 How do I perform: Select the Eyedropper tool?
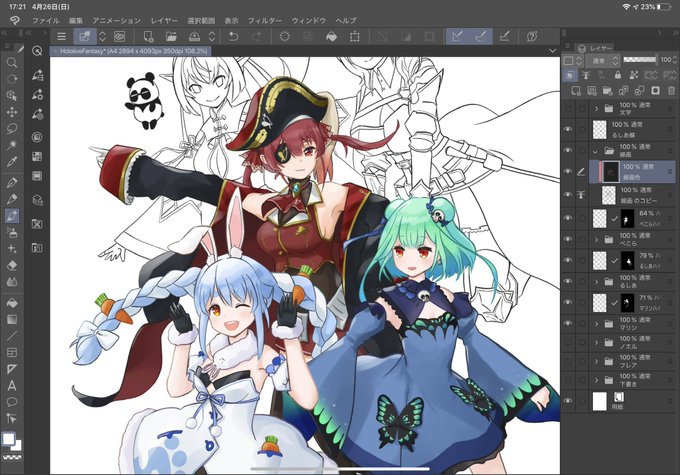pyautogui.click(x=12, y=161)
